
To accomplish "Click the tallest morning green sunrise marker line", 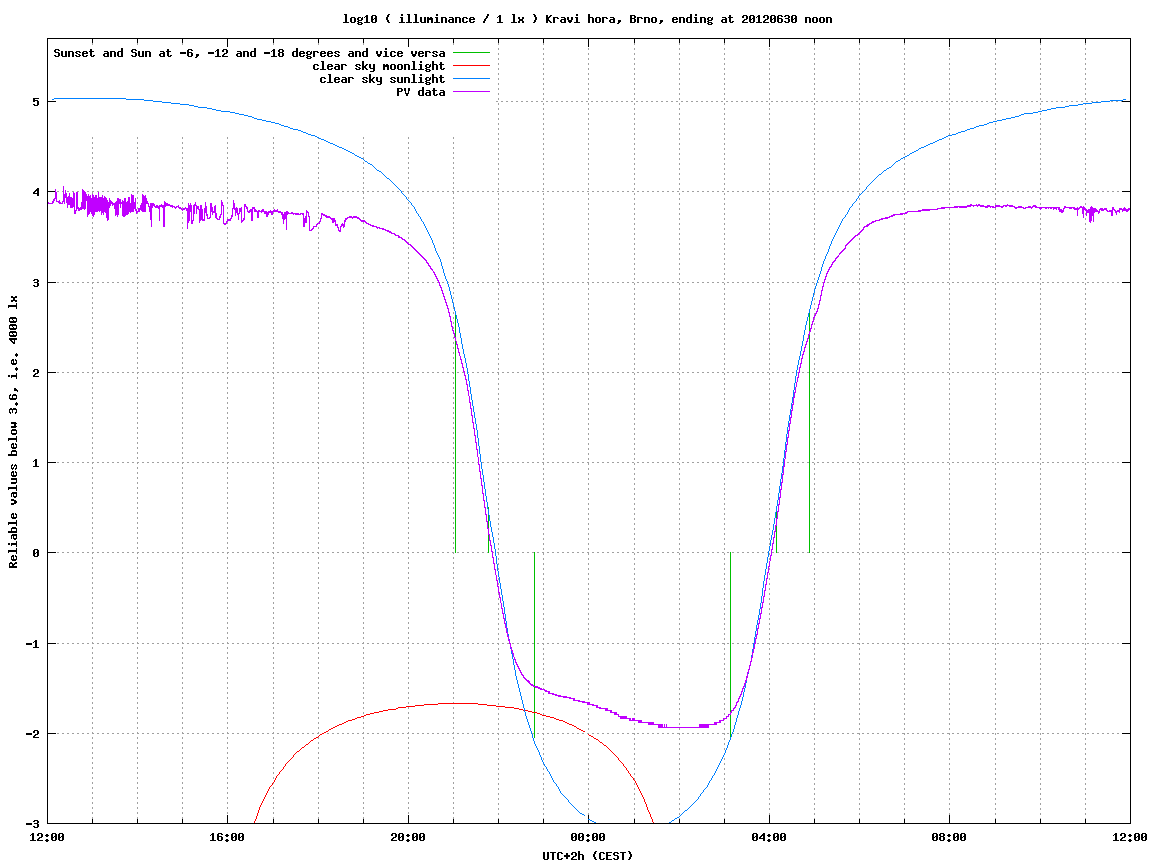I will coord(810,433).
